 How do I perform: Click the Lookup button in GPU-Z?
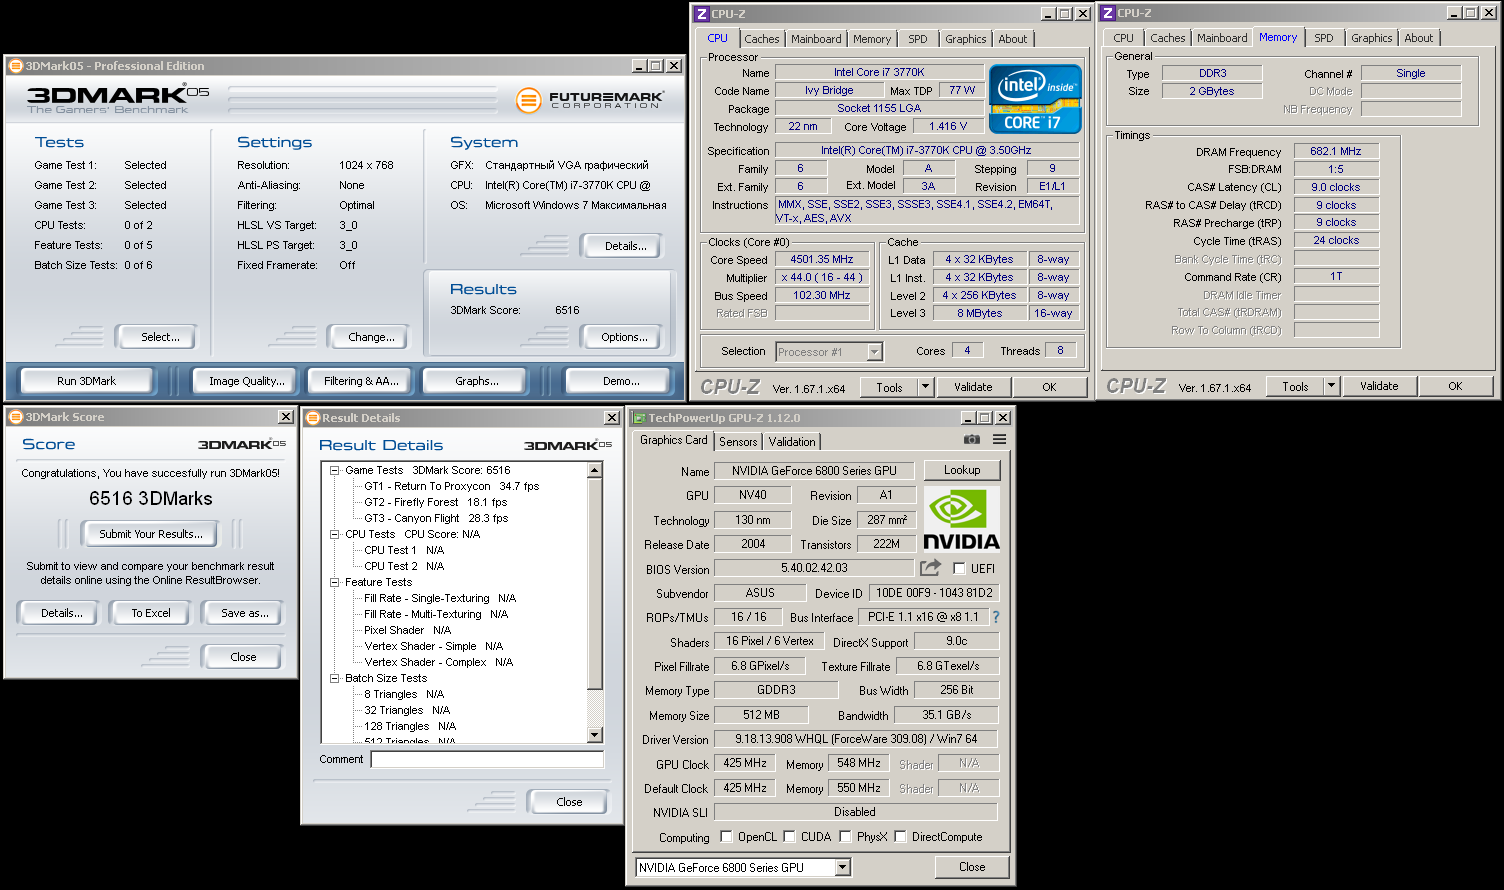961,470
